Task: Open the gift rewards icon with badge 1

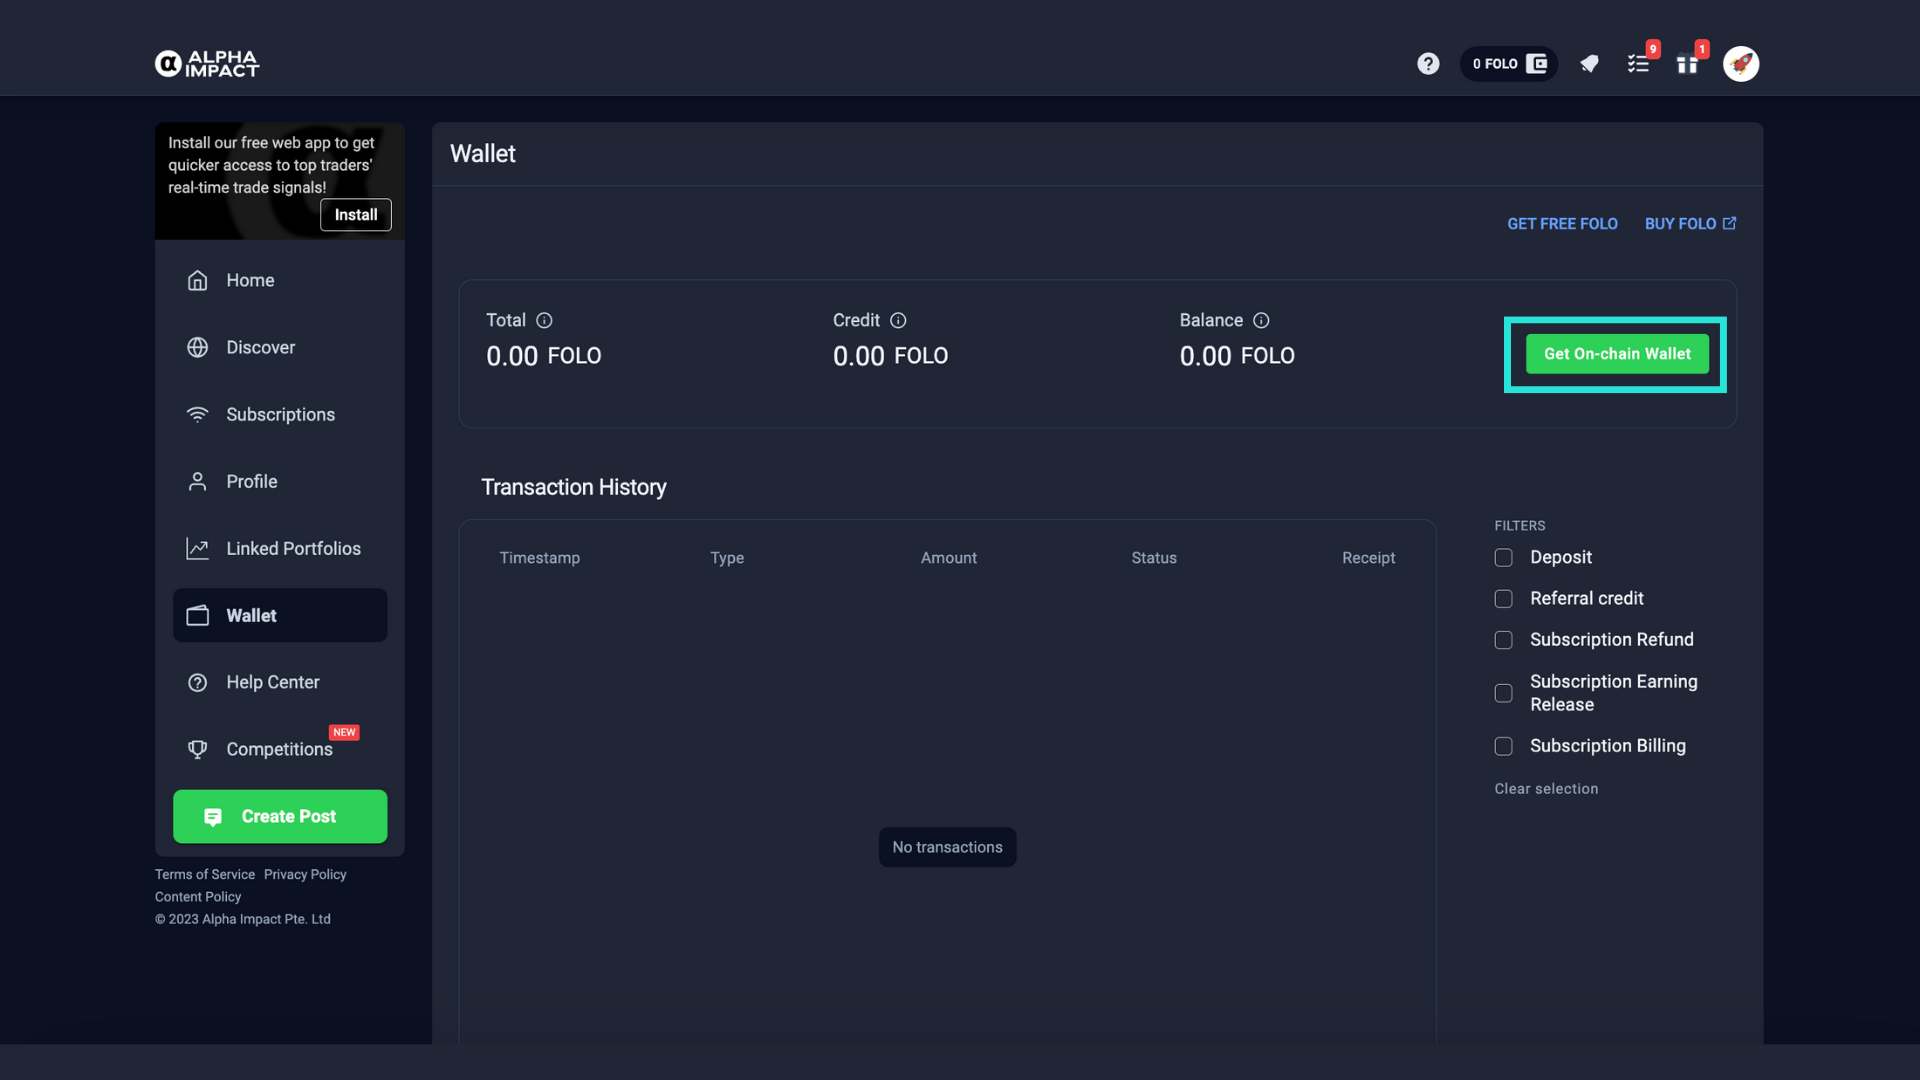Action: pos(1688,64)
